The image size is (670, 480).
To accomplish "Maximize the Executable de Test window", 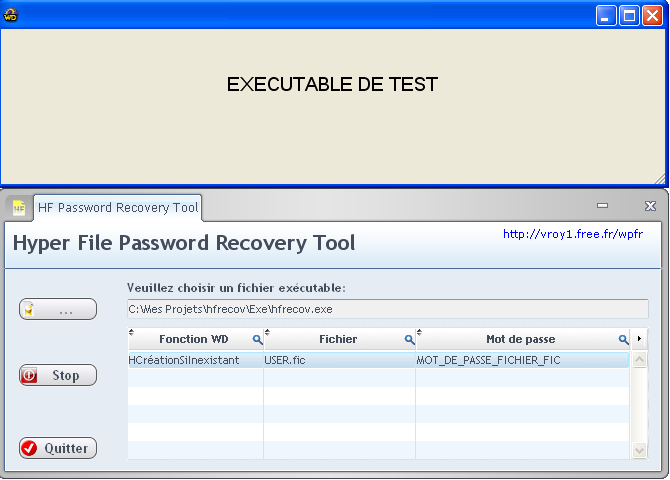I will [x=629, y=16].
